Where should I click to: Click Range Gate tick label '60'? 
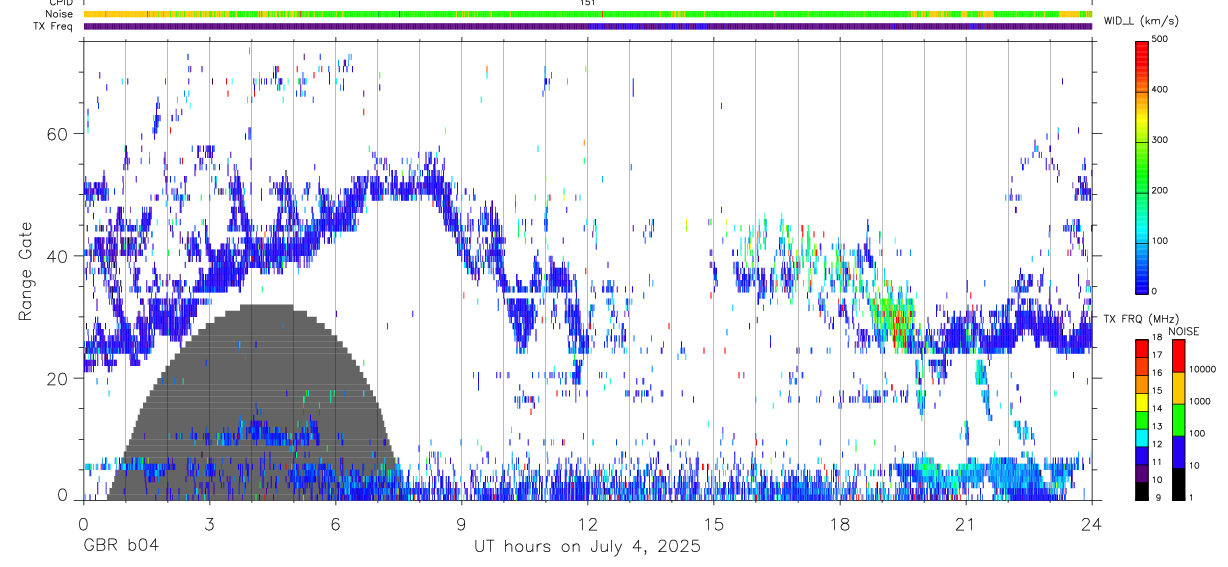coord(58,134)
